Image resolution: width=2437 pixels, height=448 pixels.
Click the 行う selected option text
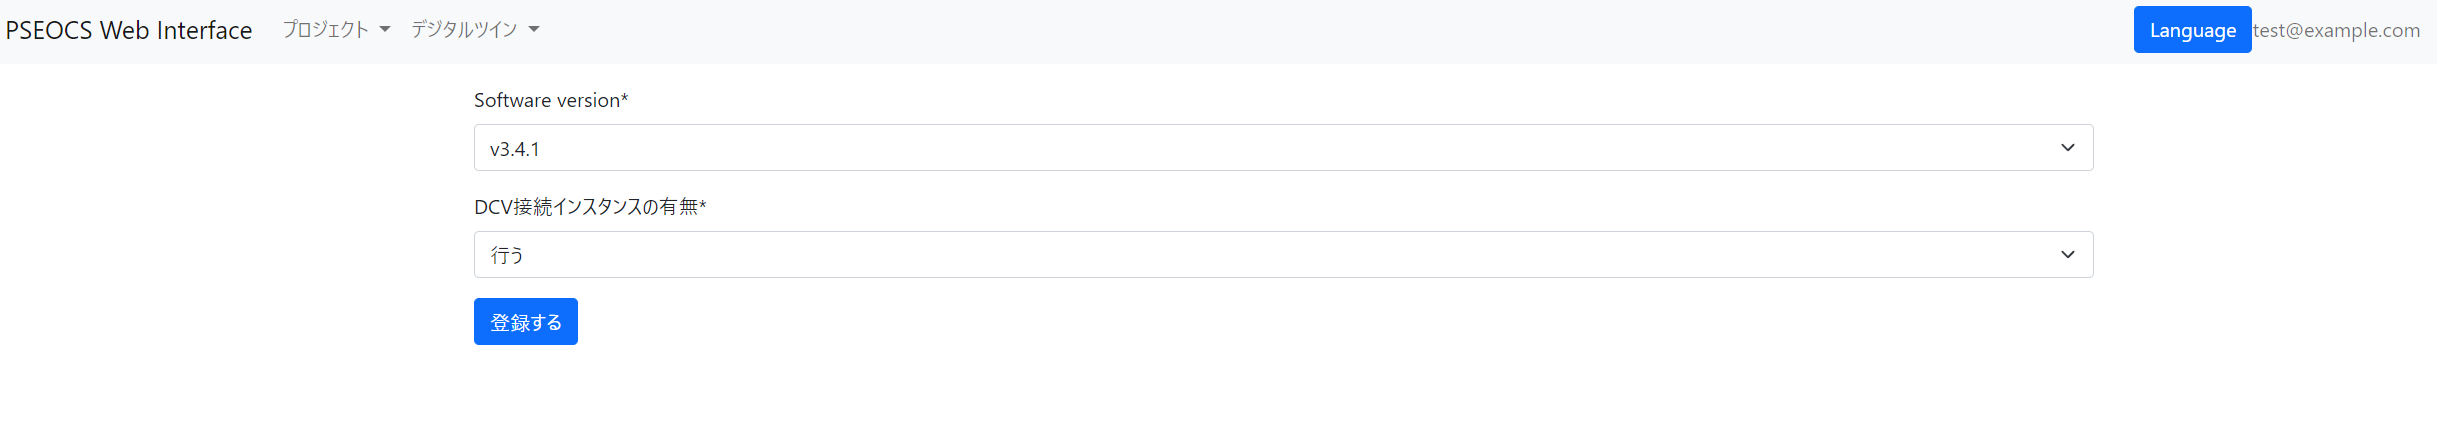pyautogui.click(x=507, y=256)
